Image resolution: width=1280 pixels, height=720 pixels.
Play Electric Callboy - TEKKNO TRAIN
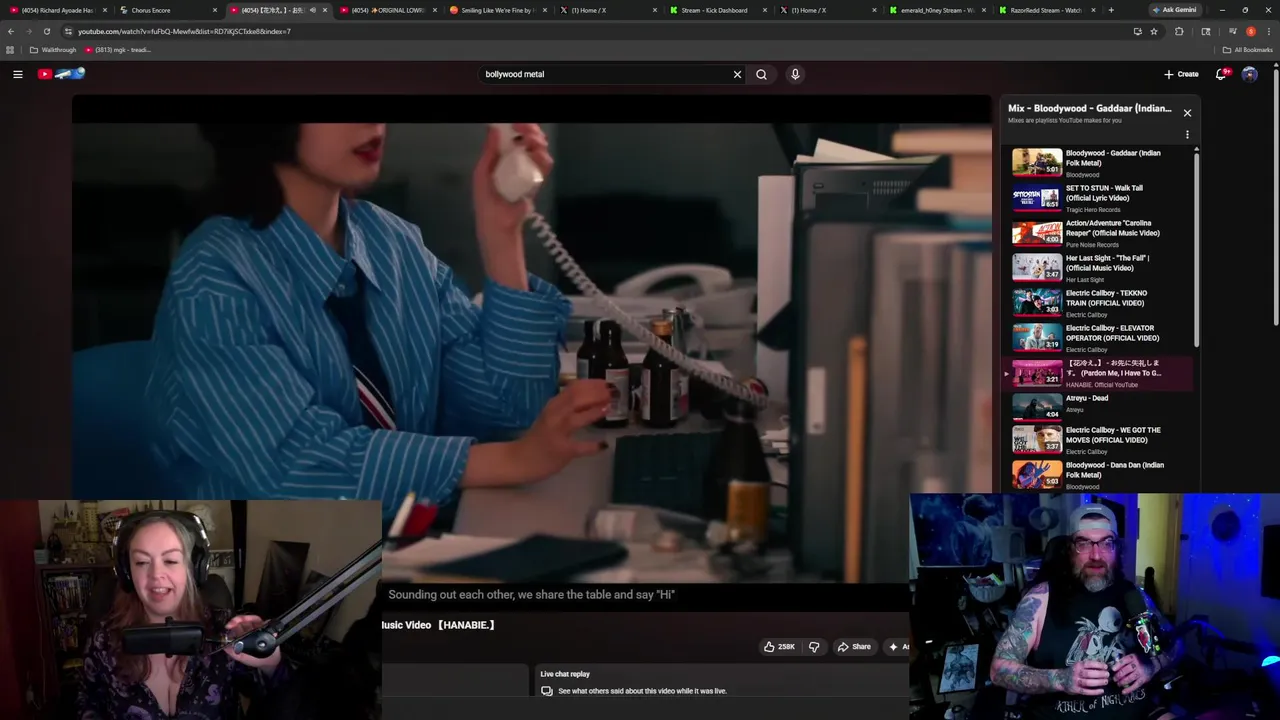(x=1098, y=303)
